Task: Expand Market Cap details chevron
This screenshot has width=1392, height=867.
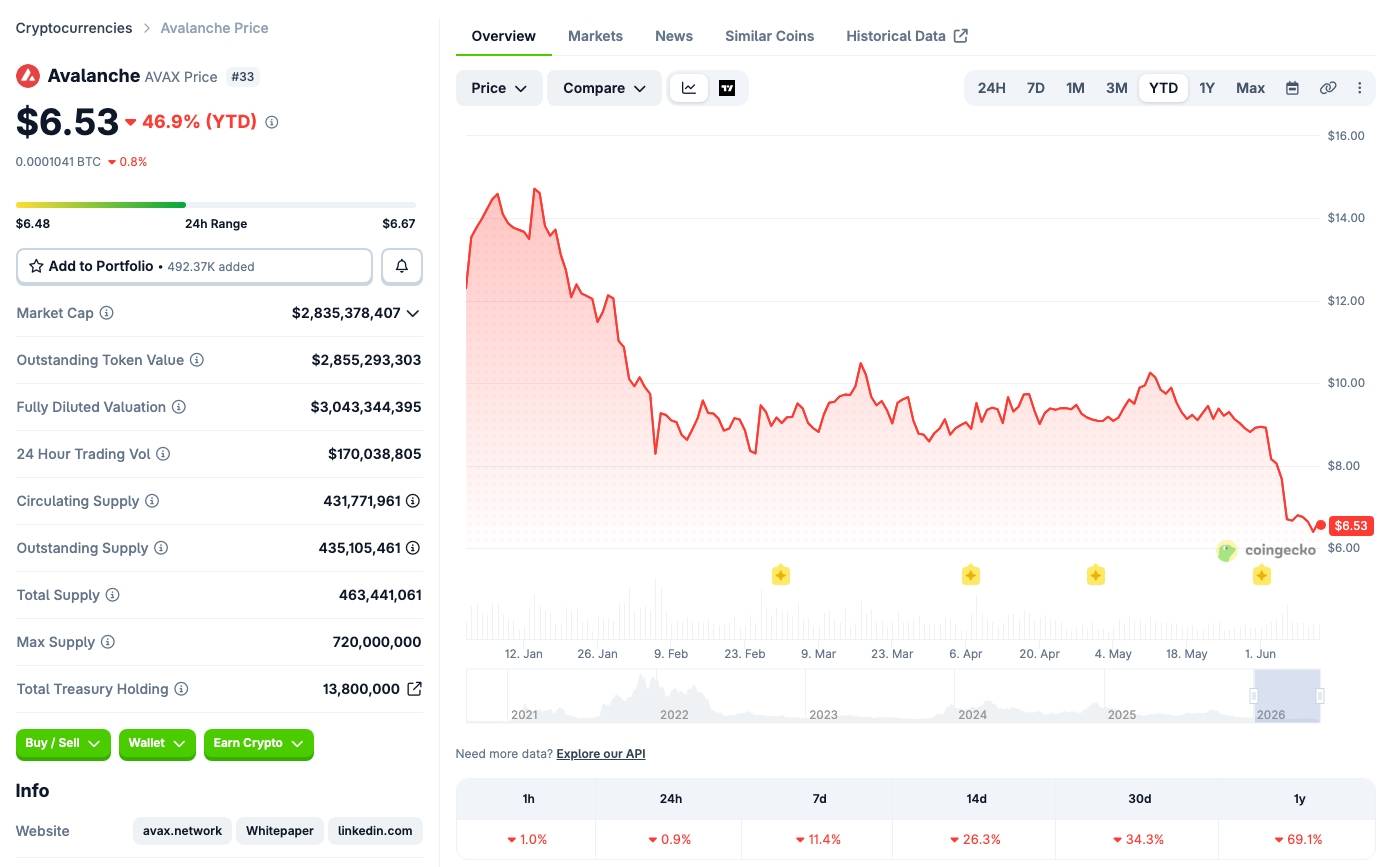Action: 413,313
